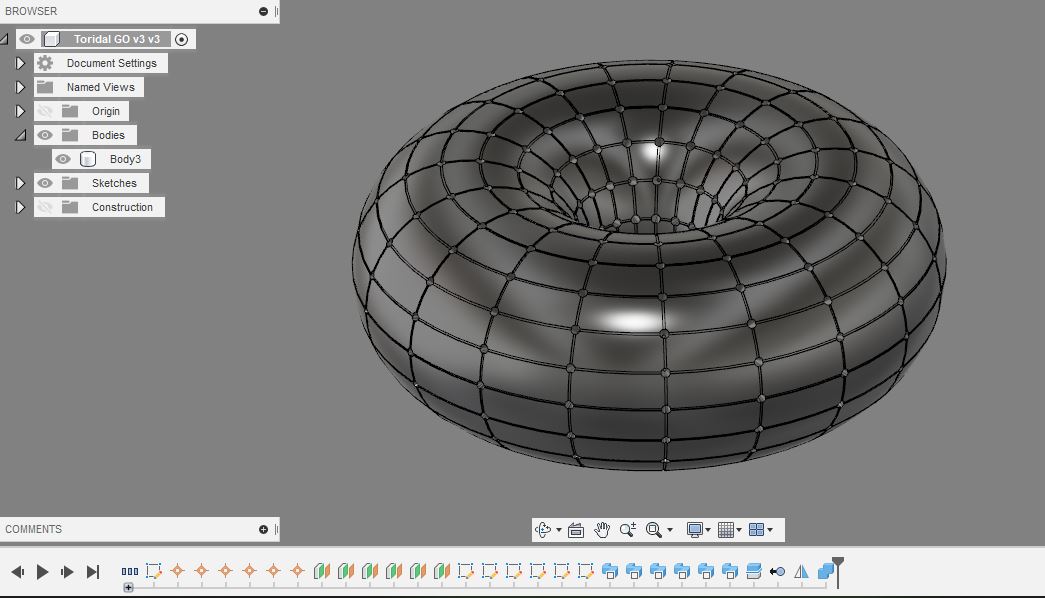Open Display Settings monitor icon
This screenshot has width=1045, height=598.
pyautogui.click(x=694, y=530)
